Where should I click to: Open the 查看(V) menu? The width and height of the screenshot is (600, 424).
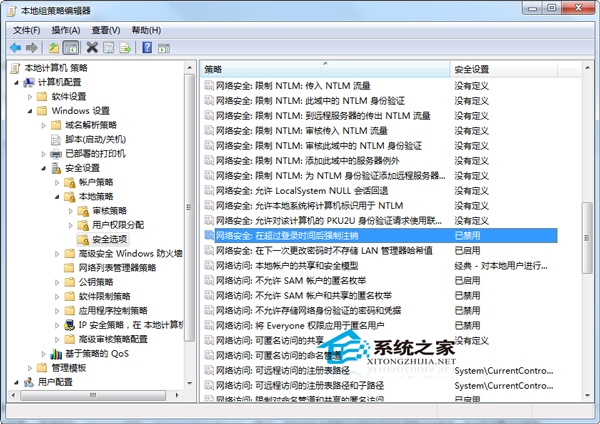pyautogui.click(x=106, y=30)
